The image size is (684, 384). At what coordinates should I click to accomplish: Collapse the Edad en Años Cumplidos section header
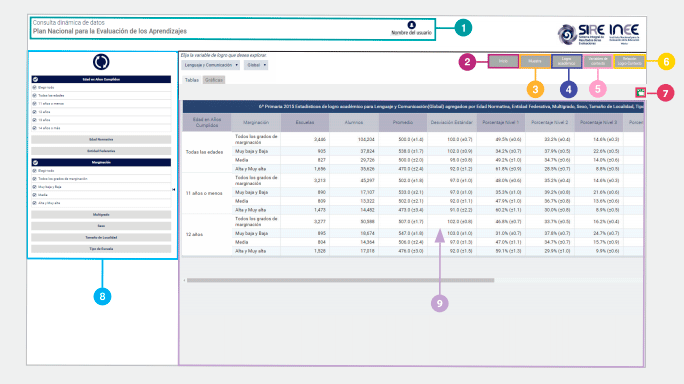101,79
